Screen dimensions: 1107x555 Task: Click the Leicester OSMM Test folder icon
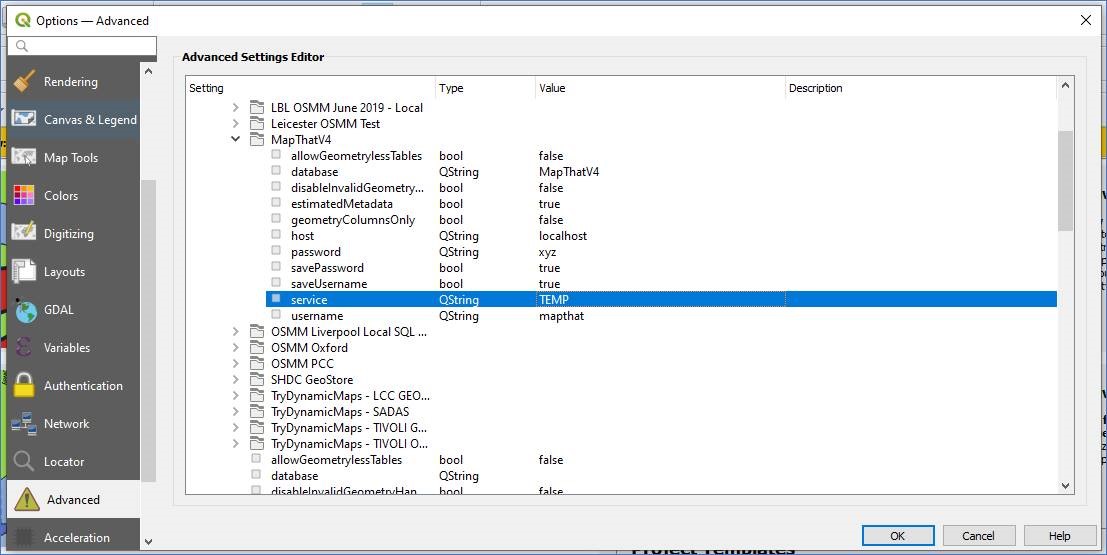click(x=257, y=124)
